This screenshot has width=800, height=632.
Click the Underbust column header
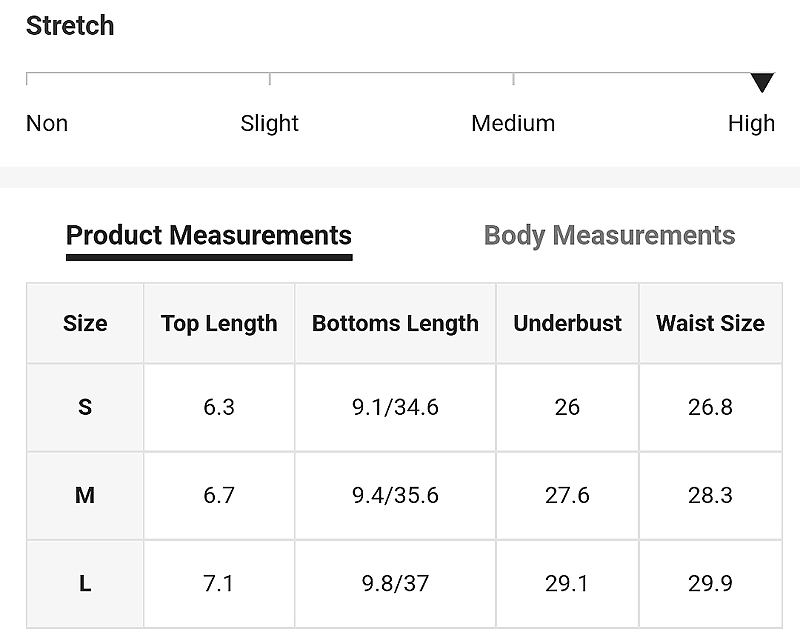(567, 323)
